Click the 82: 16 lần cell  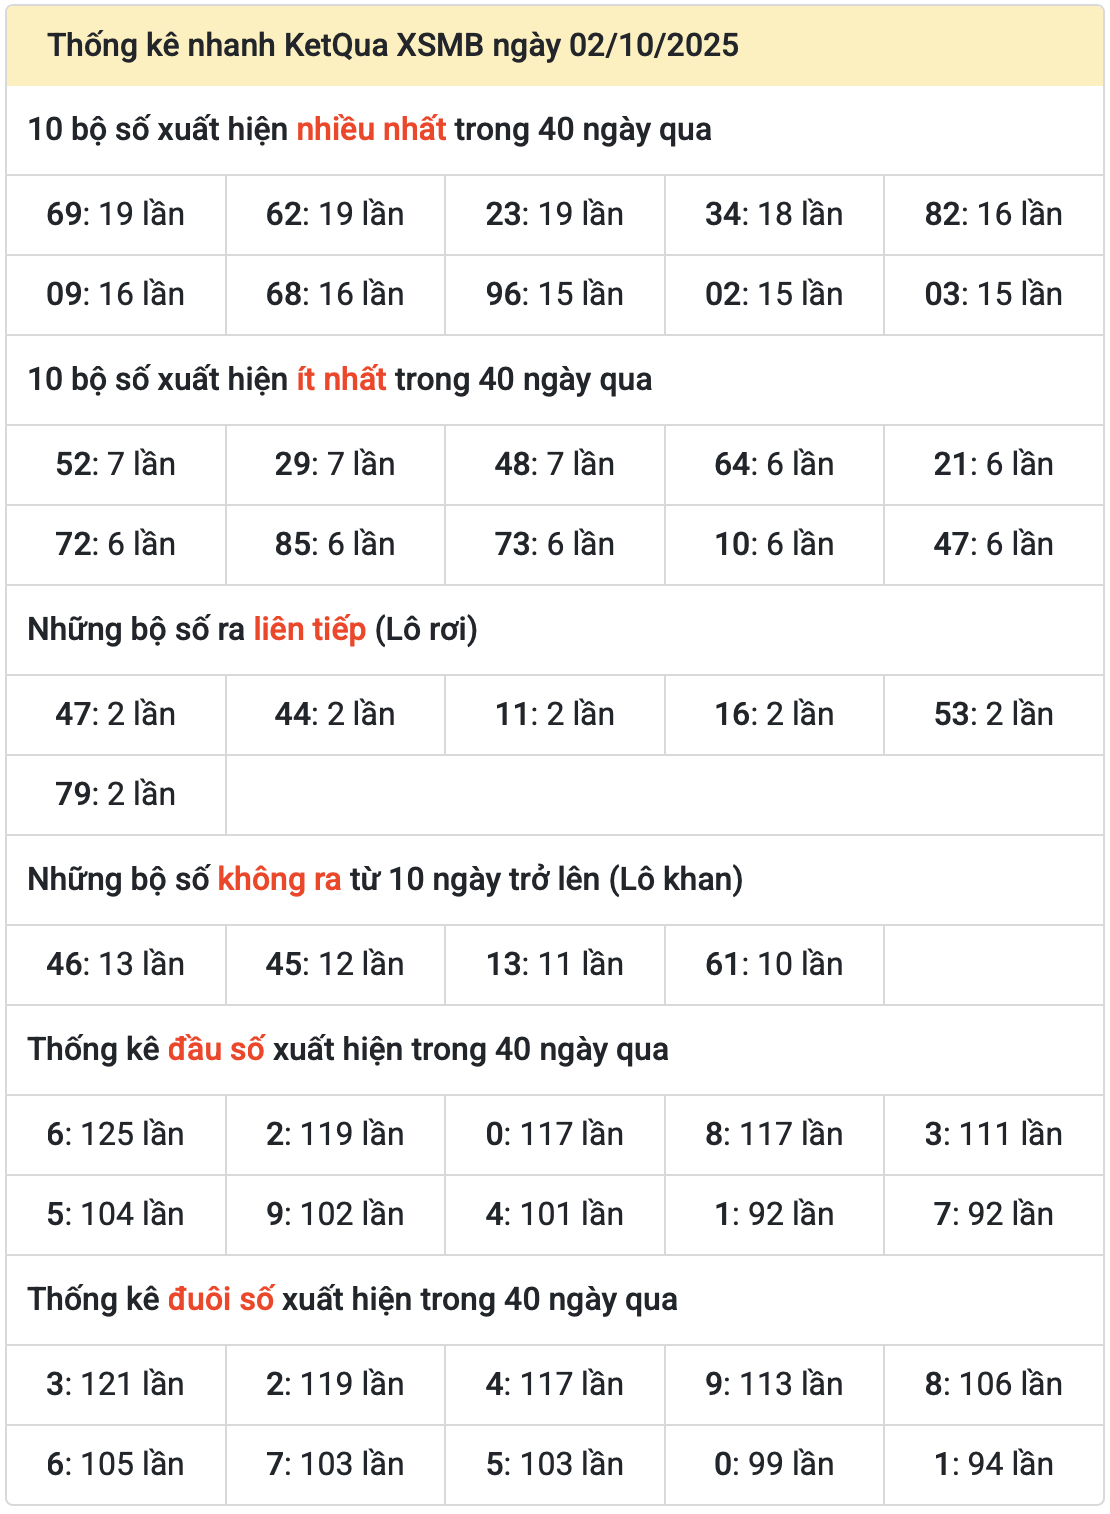click(x=993, y=214)
